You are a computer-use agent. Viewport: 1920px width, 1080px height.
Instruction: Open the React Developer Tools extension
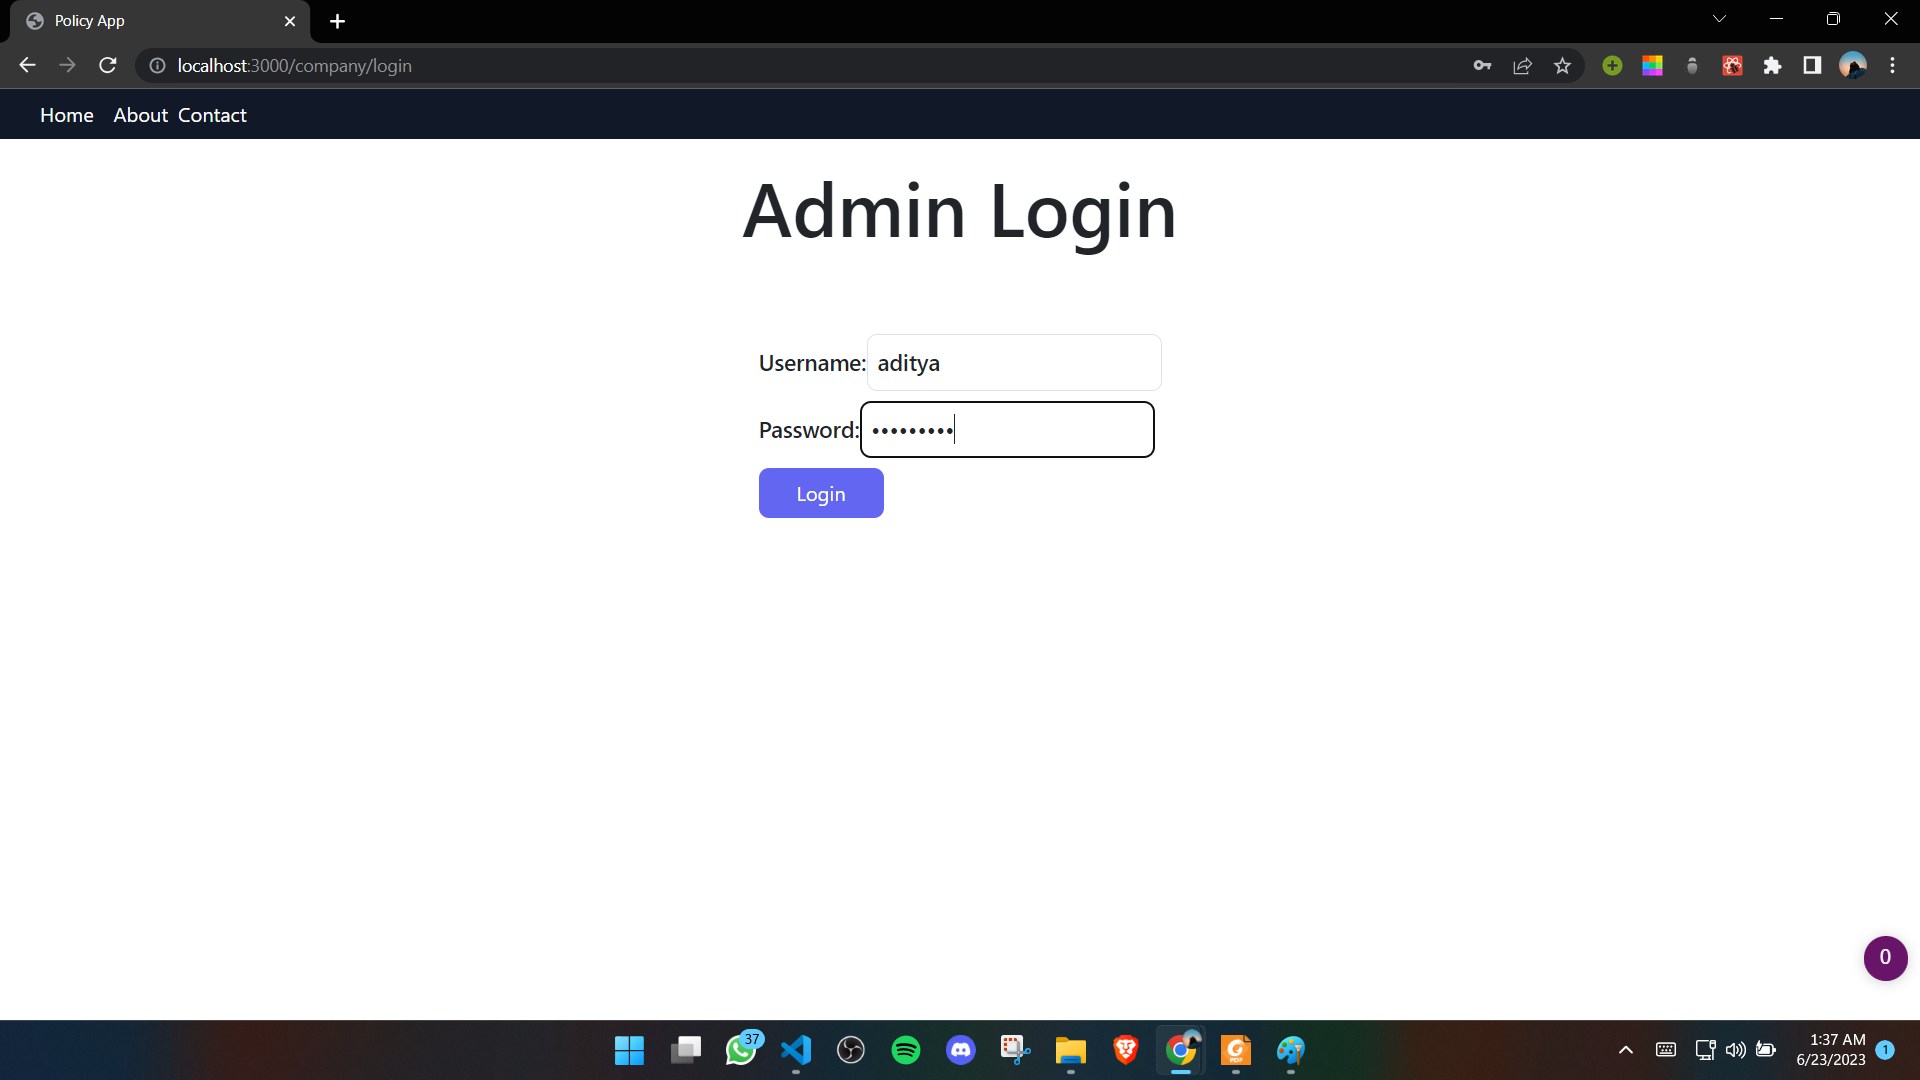1732,65
